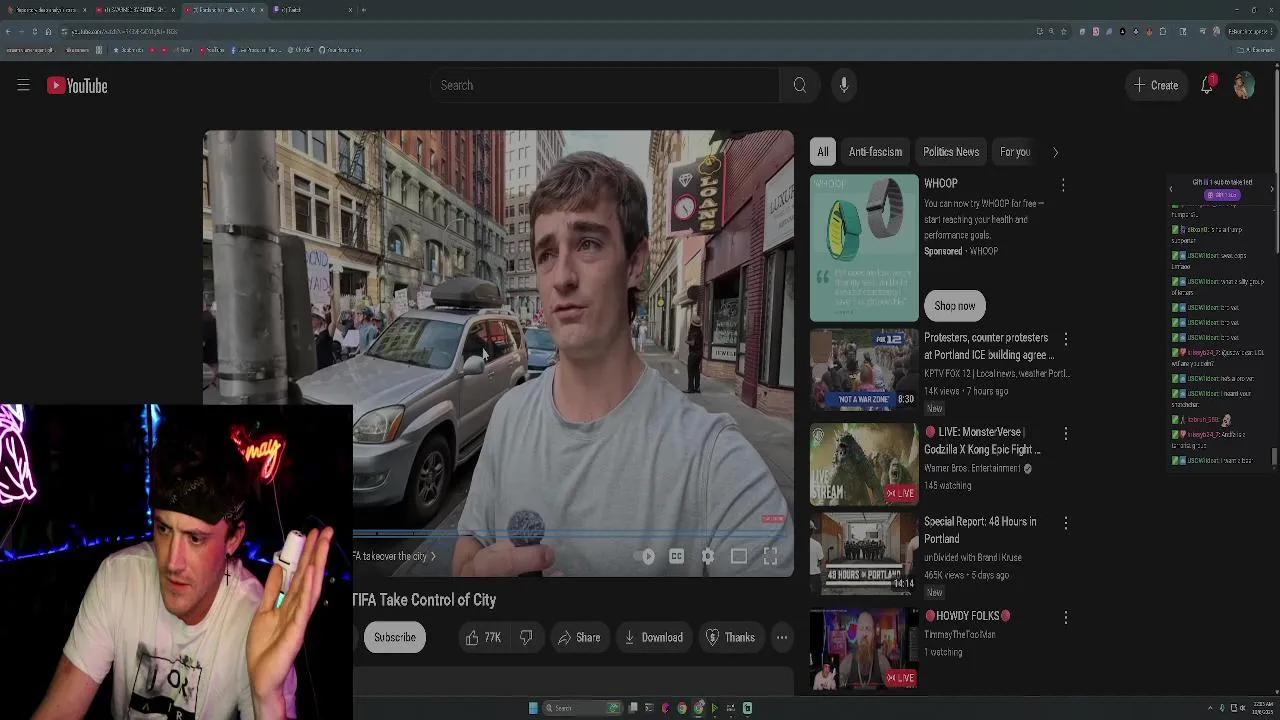
Task: Open the chapter title in the player
Action: (x=395, y=556)
